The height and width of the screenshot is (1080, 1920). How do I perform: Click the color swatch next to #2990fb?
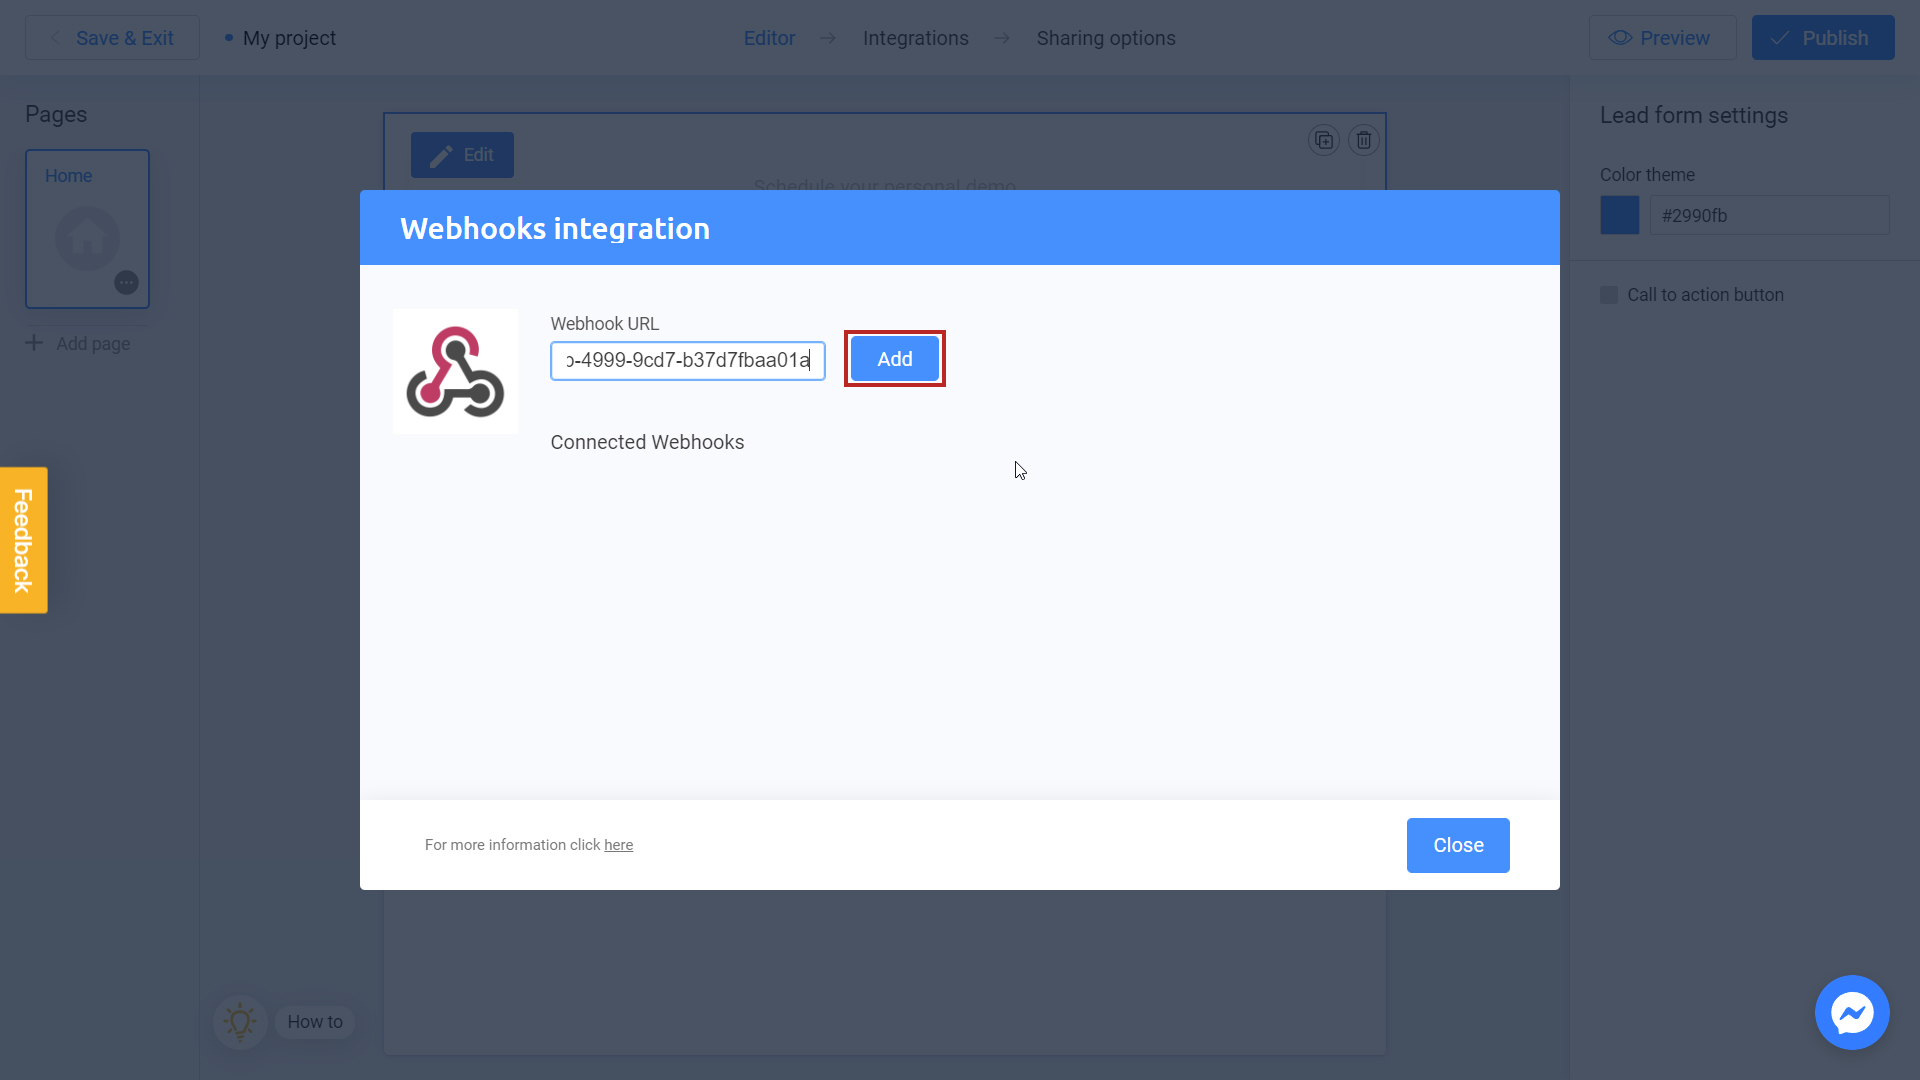(x=1619, y=215)
